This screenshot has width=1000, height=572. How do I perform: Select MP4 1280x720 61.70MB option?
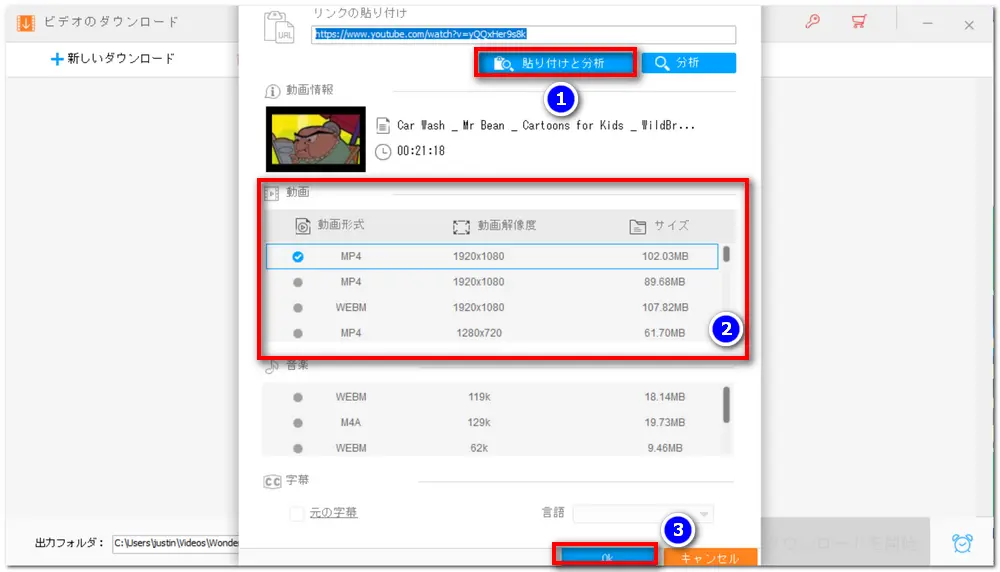click(x=298, y=333)
